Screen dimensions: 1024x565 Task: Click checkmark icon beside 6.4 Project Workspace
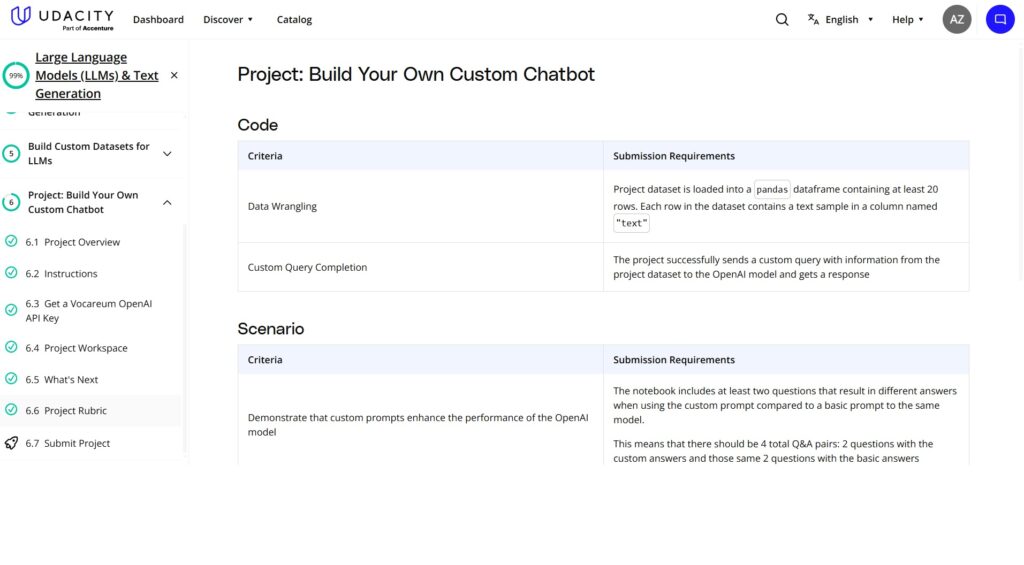11,347
